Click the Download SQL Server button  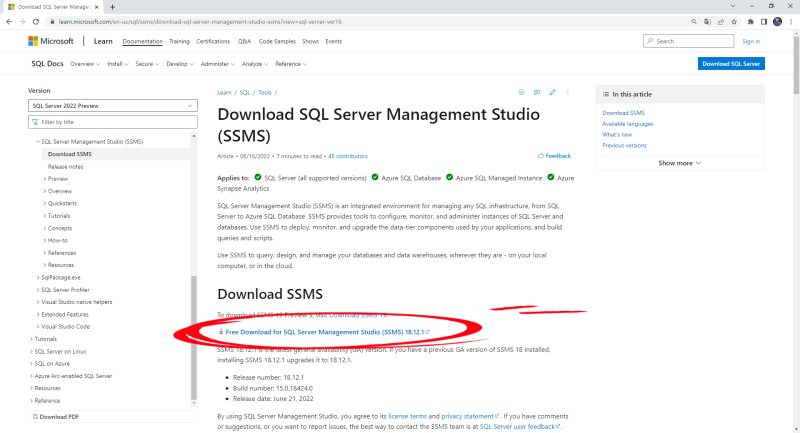point(731,64)
